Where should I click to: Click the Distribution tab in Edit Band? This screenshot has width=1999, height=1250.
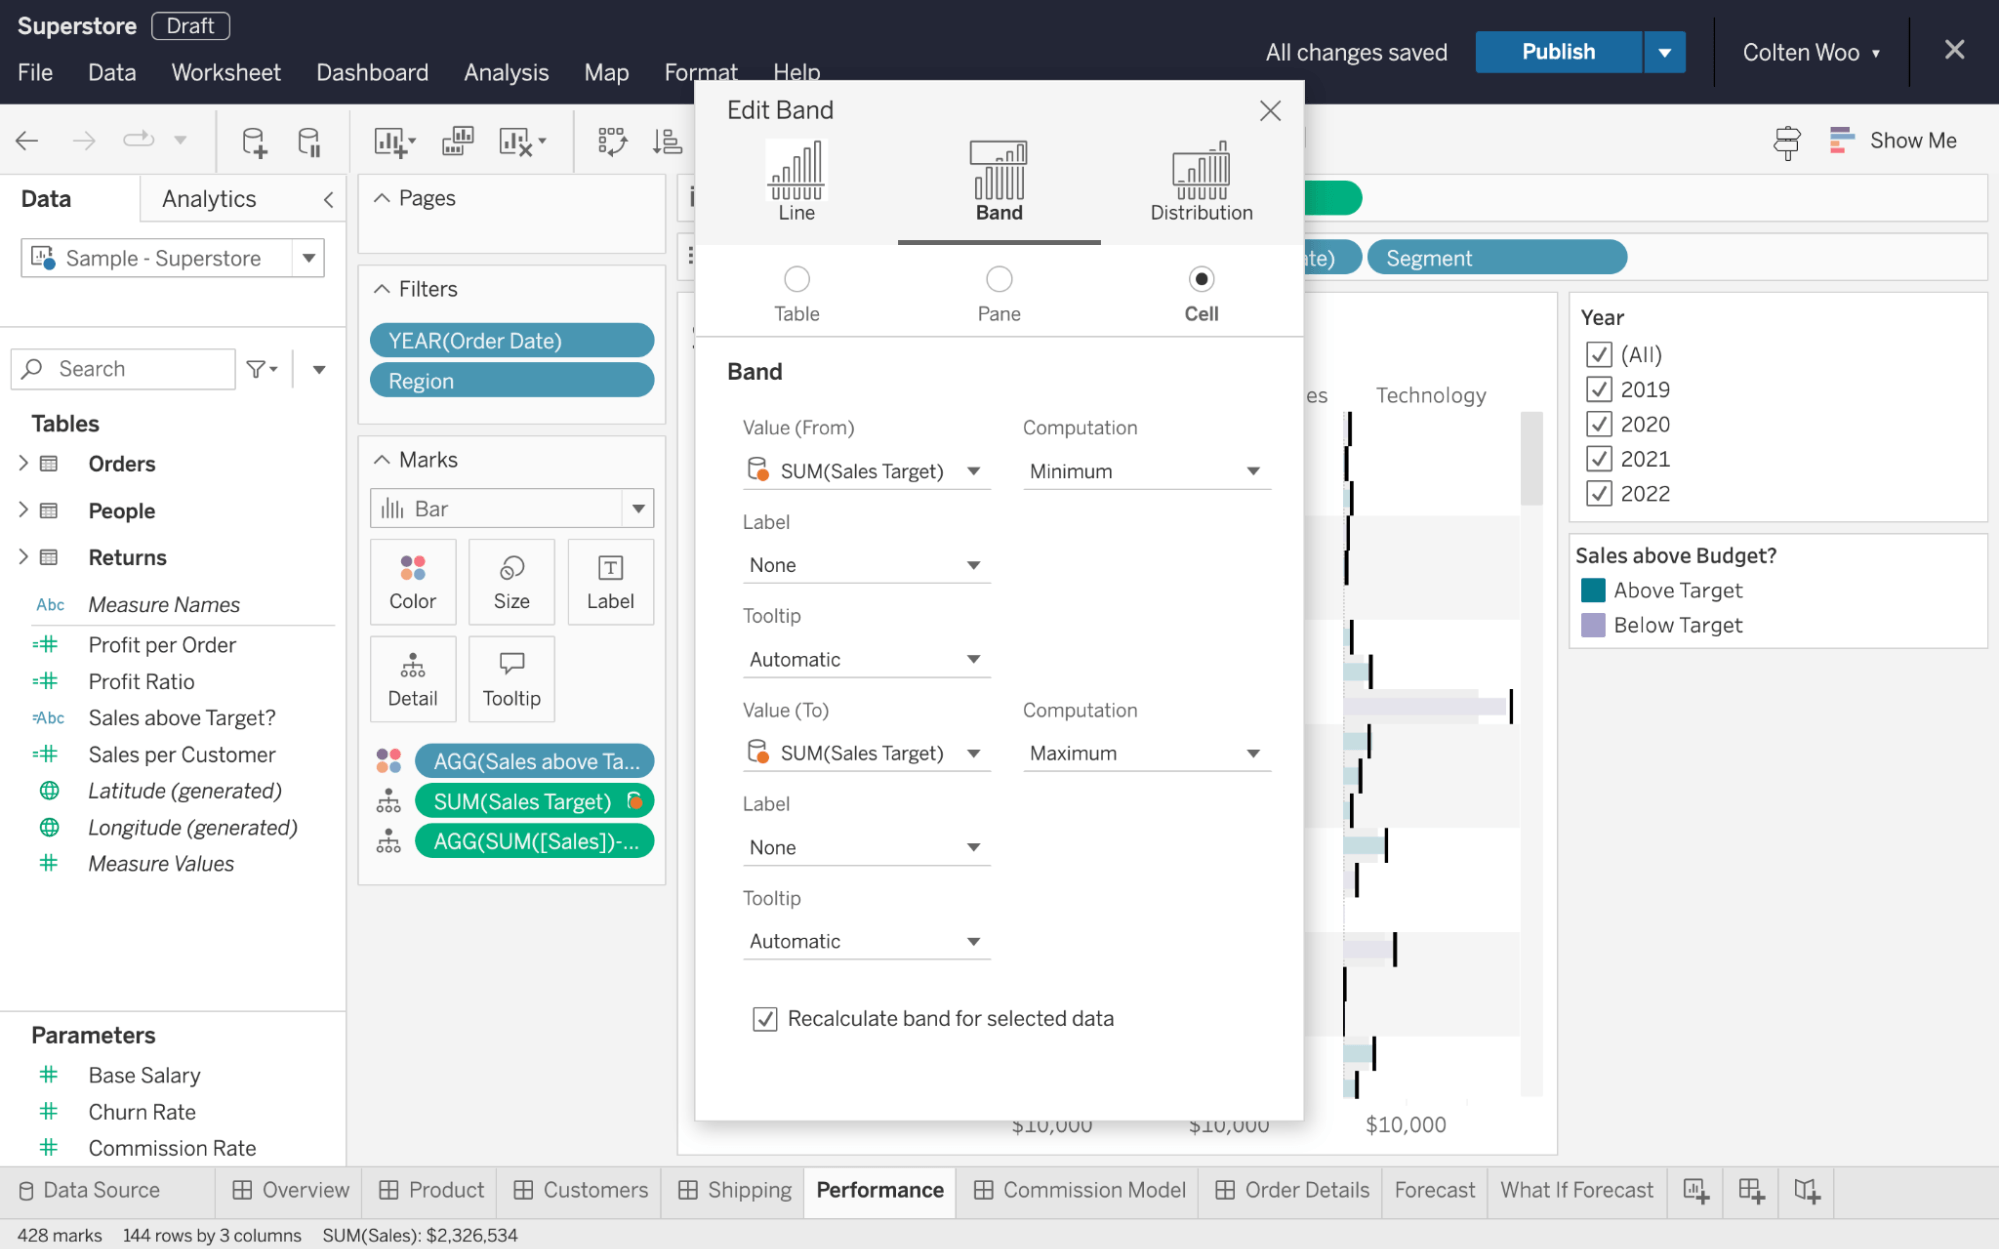pyautogui.click(x=1200, y=180)
